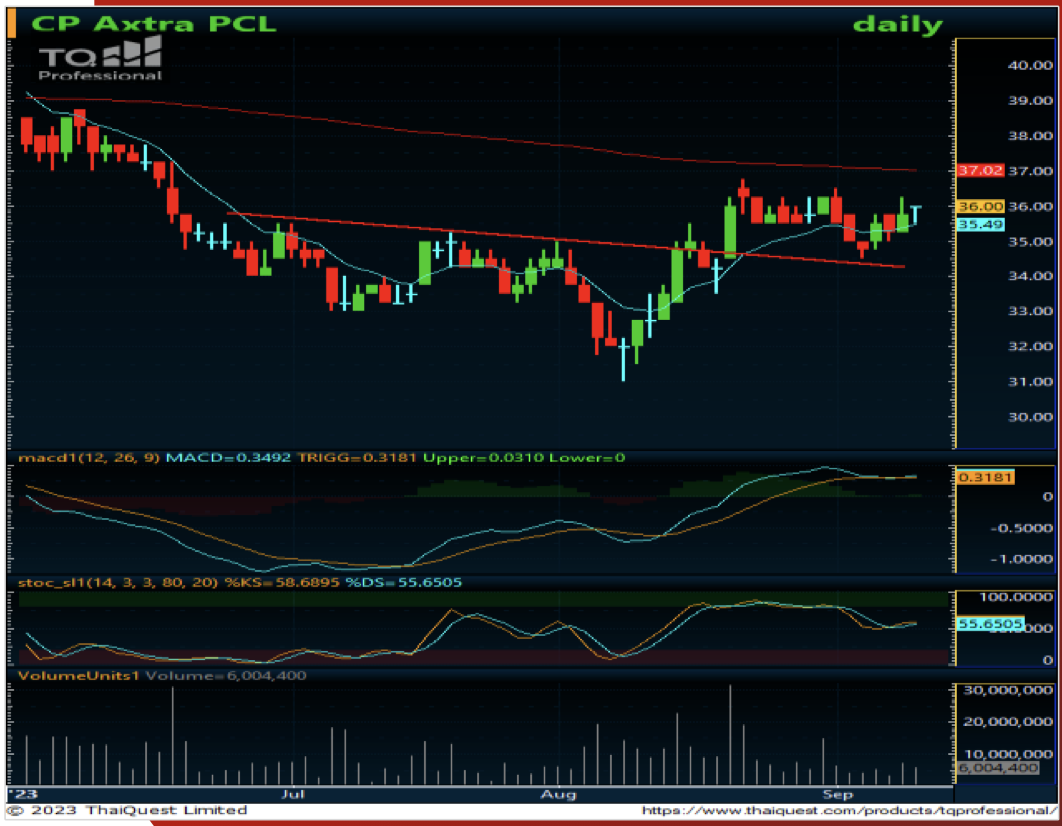Select the stoc_sl1(14, 3, 3, 80, 20) indicator name
The width and height of the screenshot is (1062, 826).
118,583
